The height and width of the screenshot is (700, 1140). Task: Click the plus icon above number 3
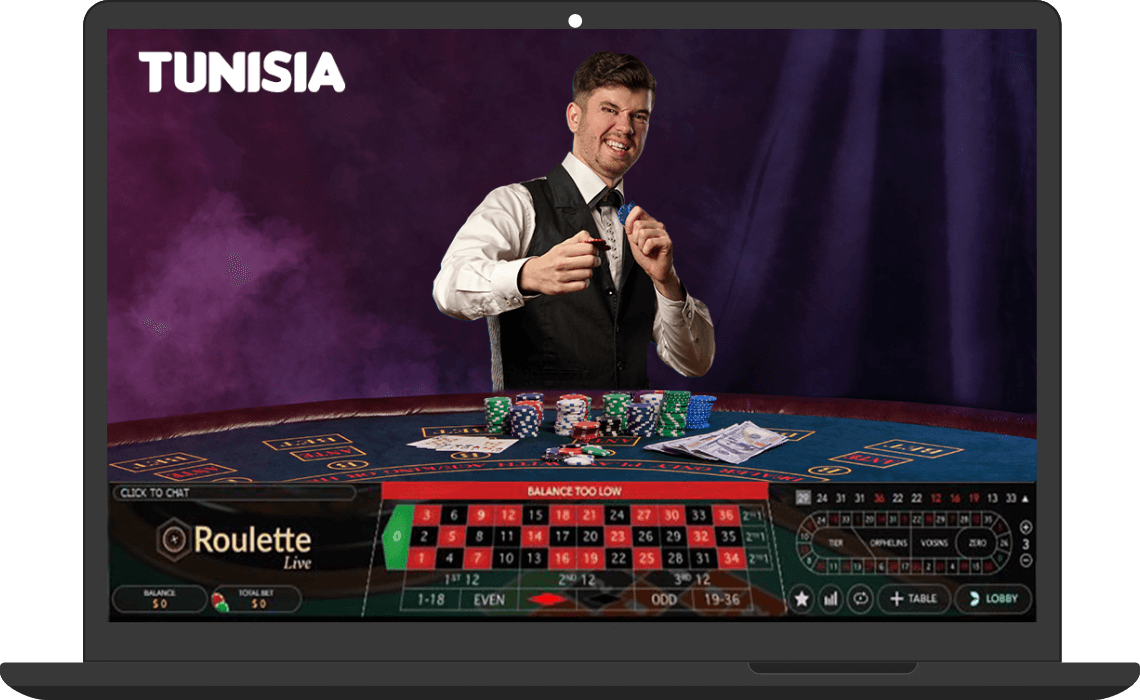click(x=1026, y=527)
